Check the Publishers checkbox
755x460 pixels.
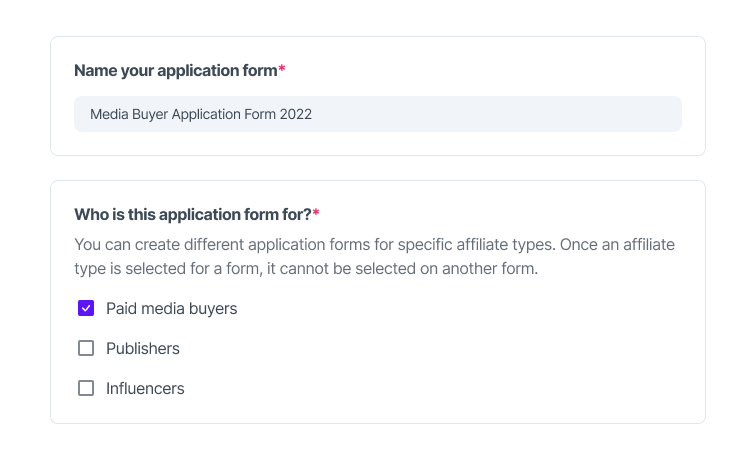click(x=86, y=348)
